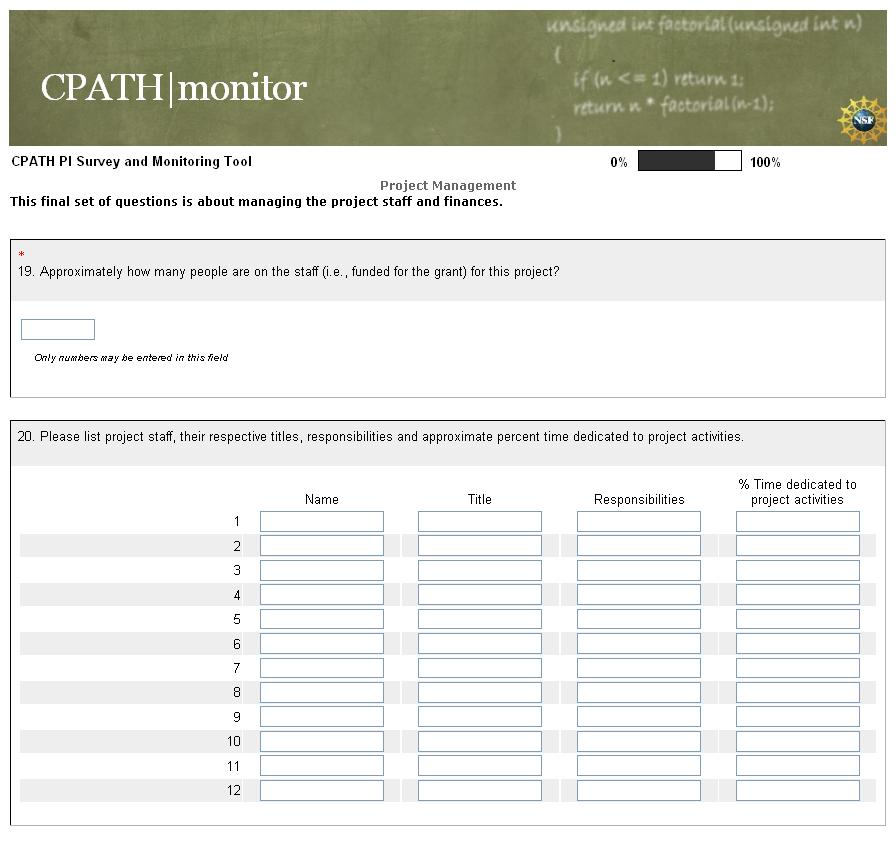Click the % Time field in row 1
Screen dimensions: 896x841
pos(798,522)
